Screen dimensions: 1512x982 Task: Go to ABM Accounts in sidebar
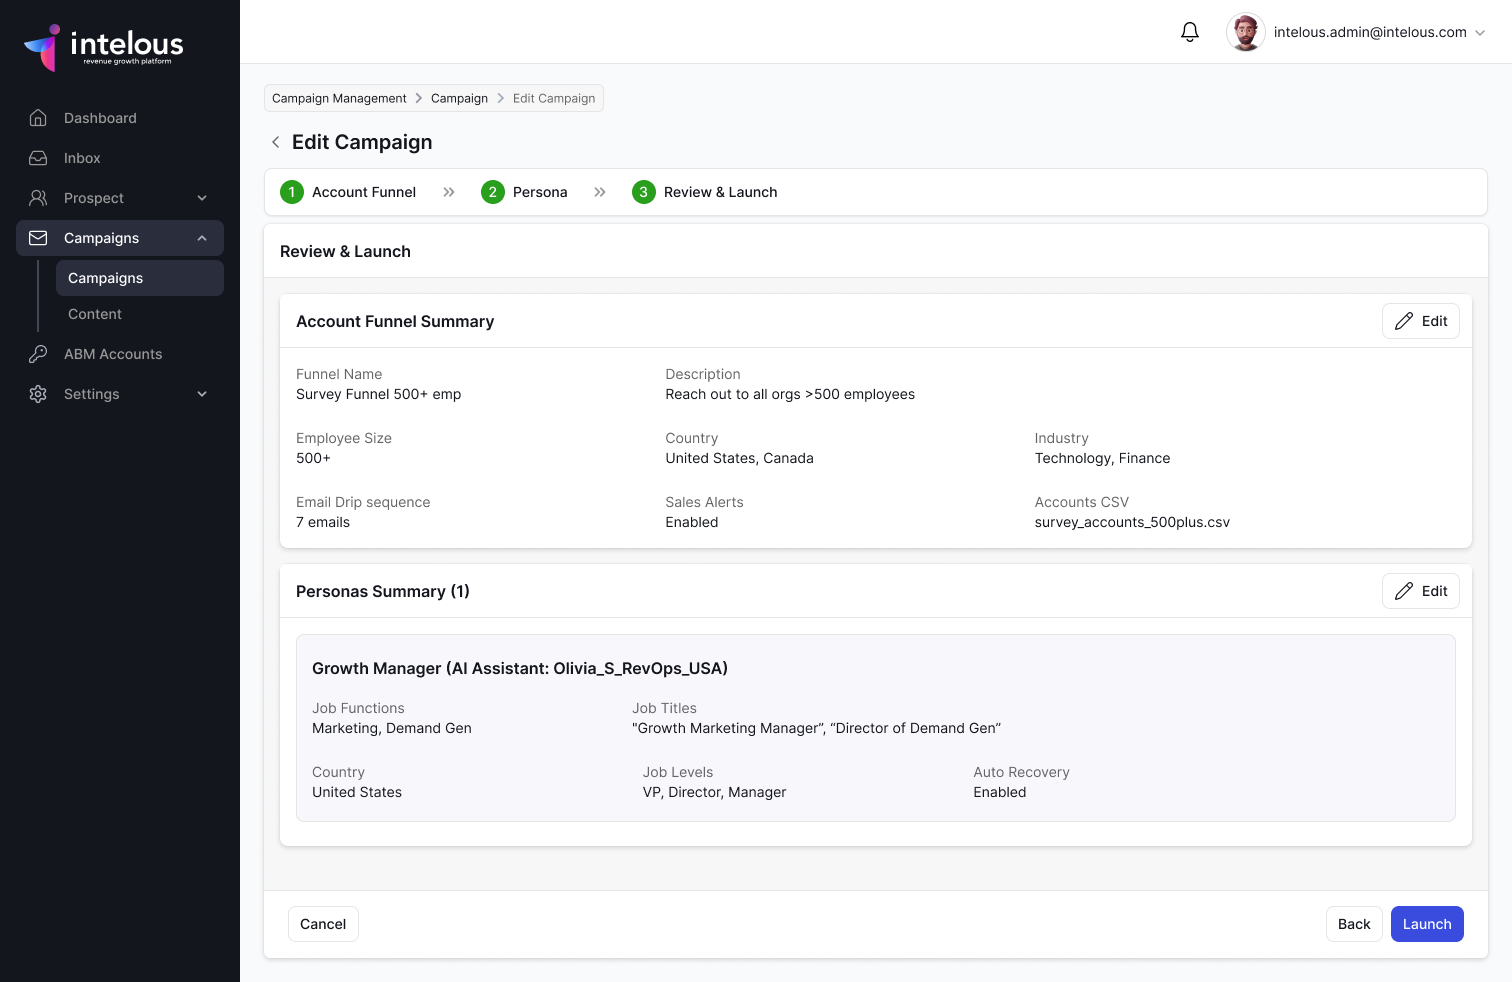coord(112,354)
